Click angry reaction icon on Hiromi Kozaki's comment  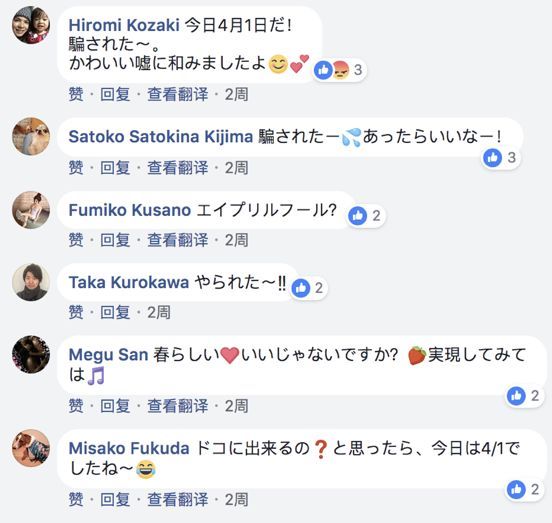340,70
